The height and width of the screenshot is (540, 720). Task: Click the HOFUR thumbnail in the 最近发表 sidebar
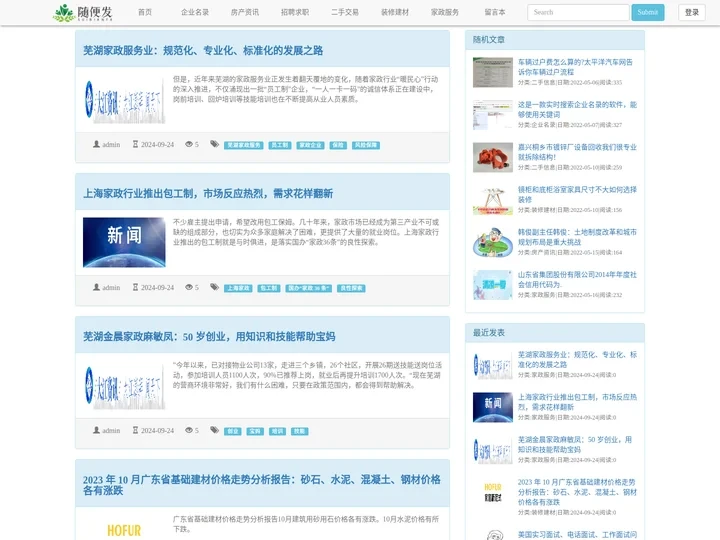tap(493, 492)
